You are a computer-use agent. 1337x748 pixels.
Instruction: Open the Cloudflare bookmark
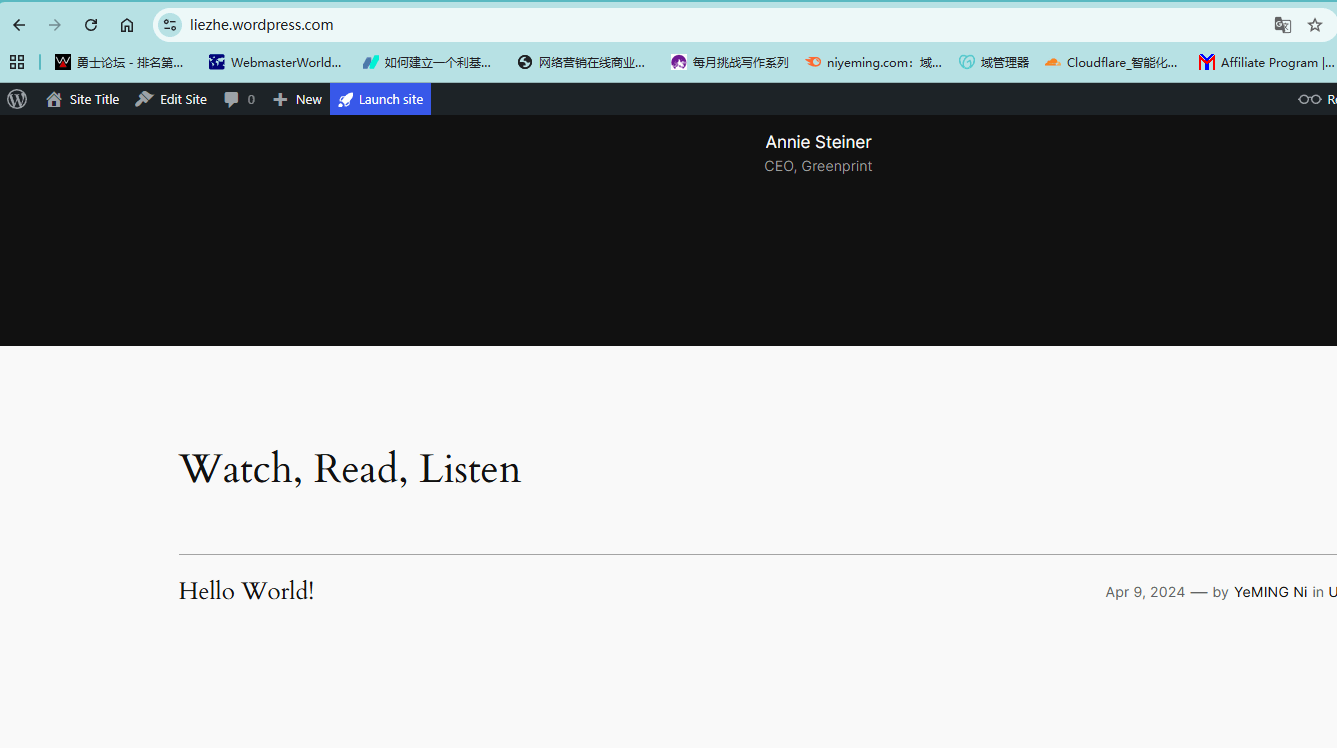pyautogui.click(x=1111, y=62)
